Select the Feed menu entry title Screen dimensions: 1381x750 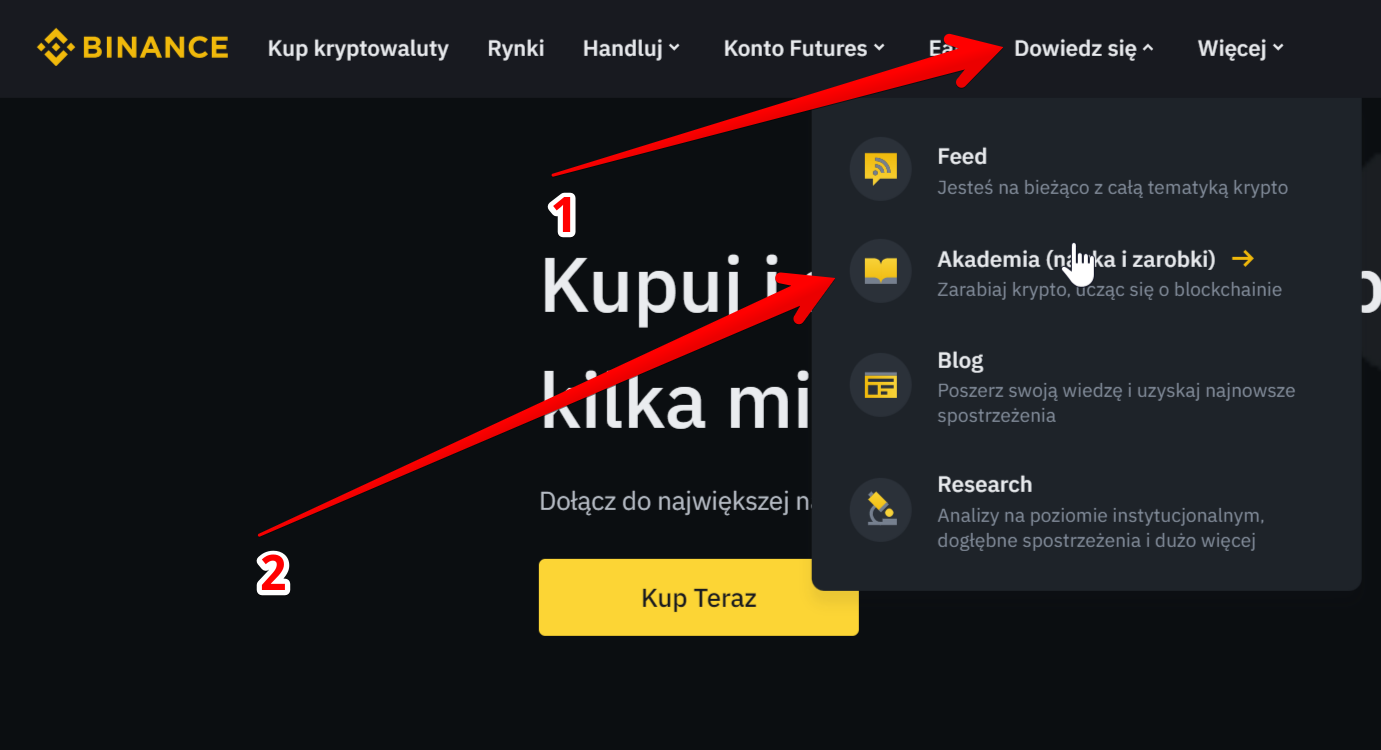point(962,156)
